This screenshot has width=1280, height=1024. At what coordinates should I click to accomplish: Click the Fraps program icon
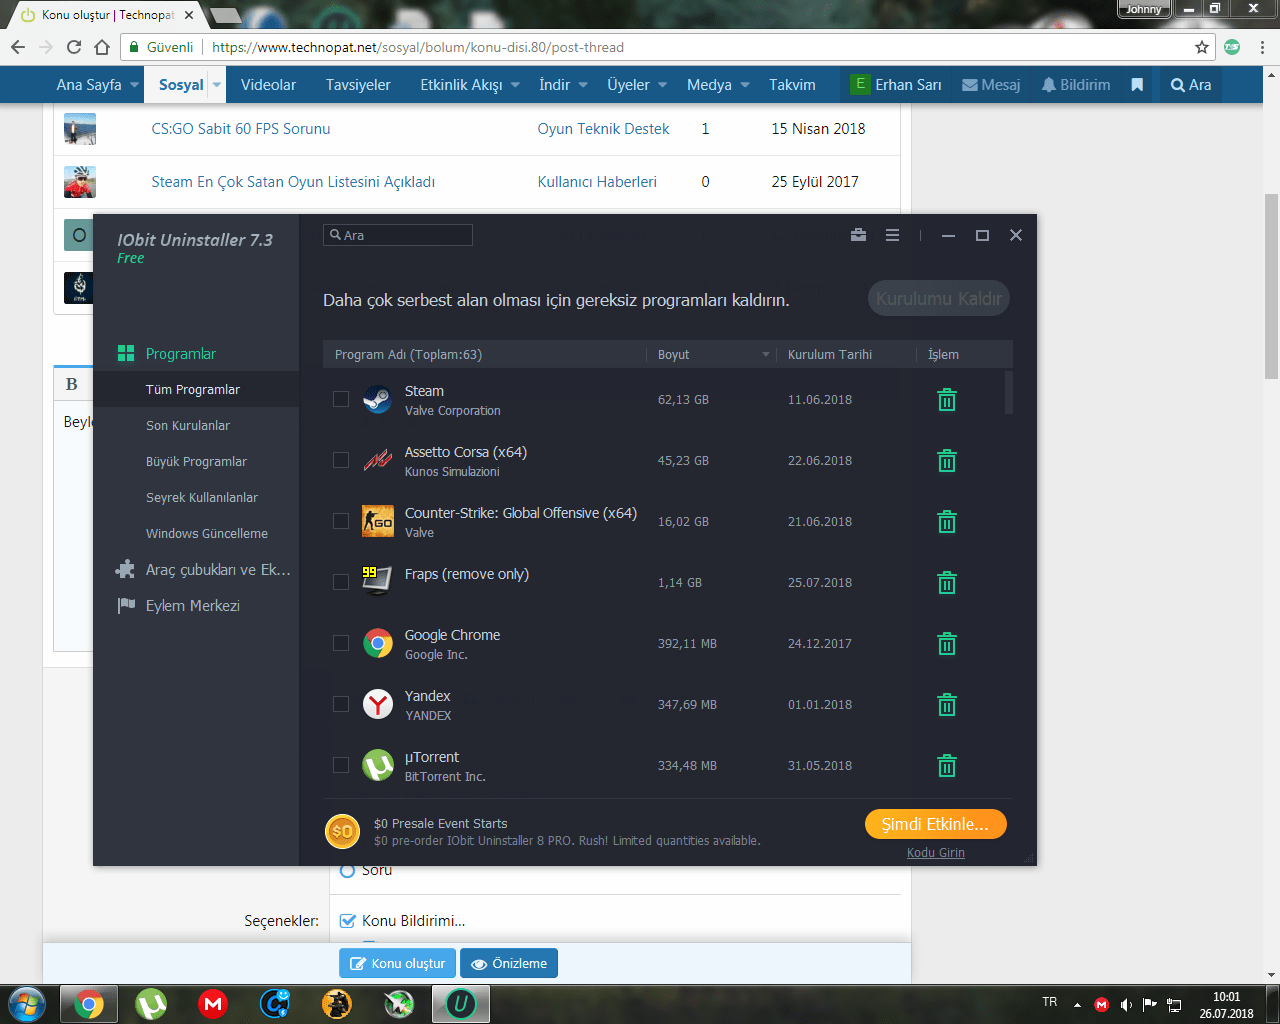377,581
